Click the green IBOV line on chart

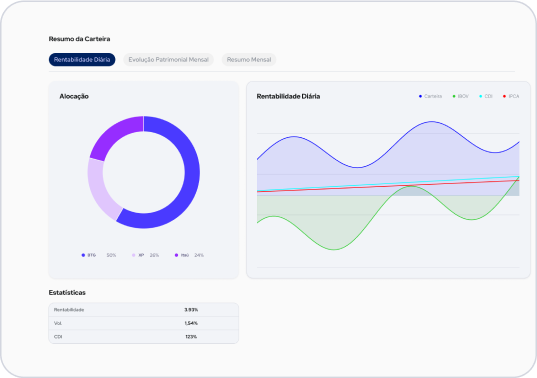[333, 249]
